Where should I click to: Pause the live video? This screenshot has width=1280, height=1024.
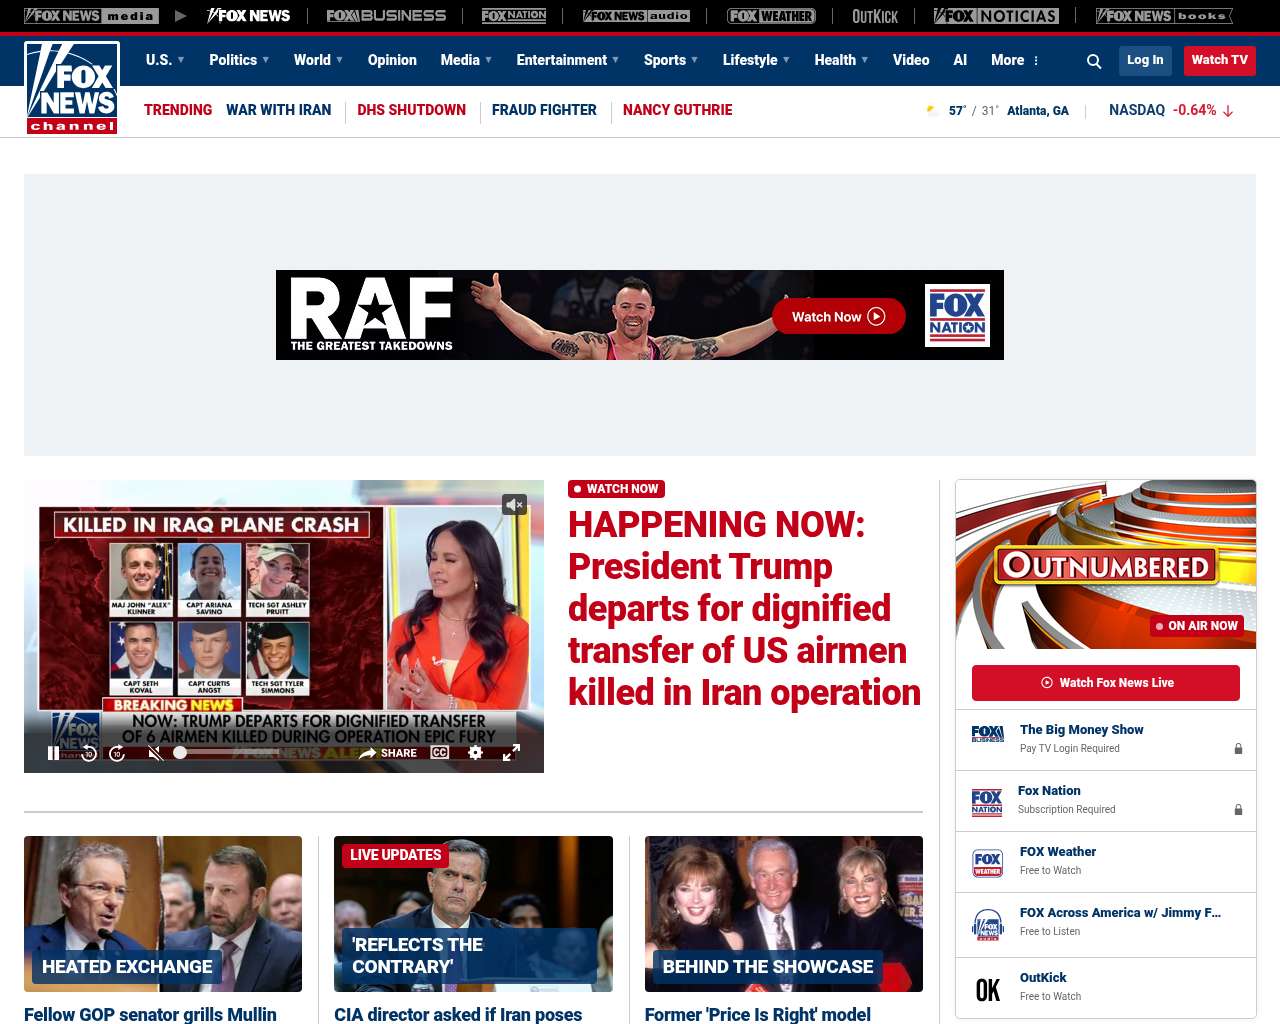(54, 753)
